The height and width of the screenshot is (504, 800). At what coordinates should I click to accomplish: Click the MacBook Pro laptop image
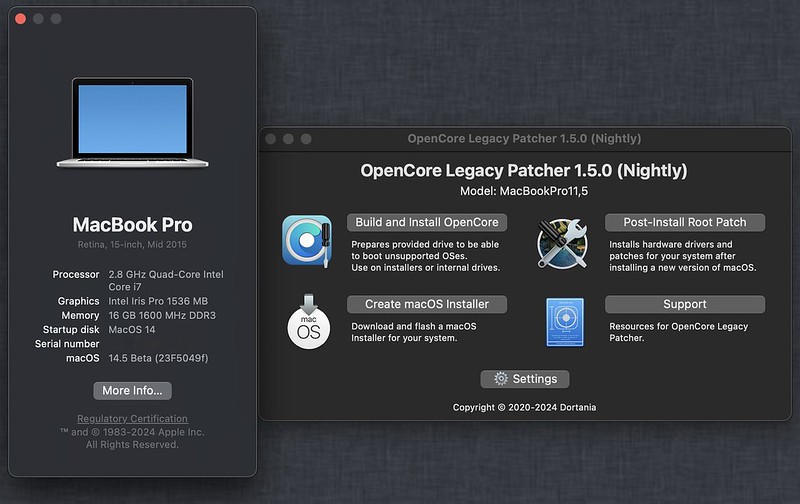133,122
